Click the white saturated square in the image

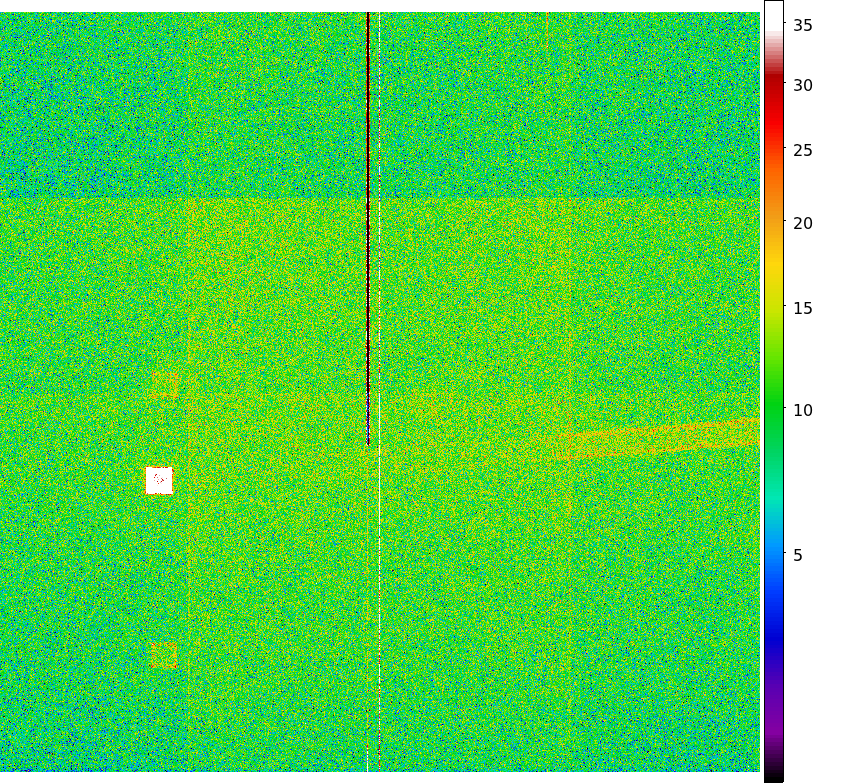point(159,480)
